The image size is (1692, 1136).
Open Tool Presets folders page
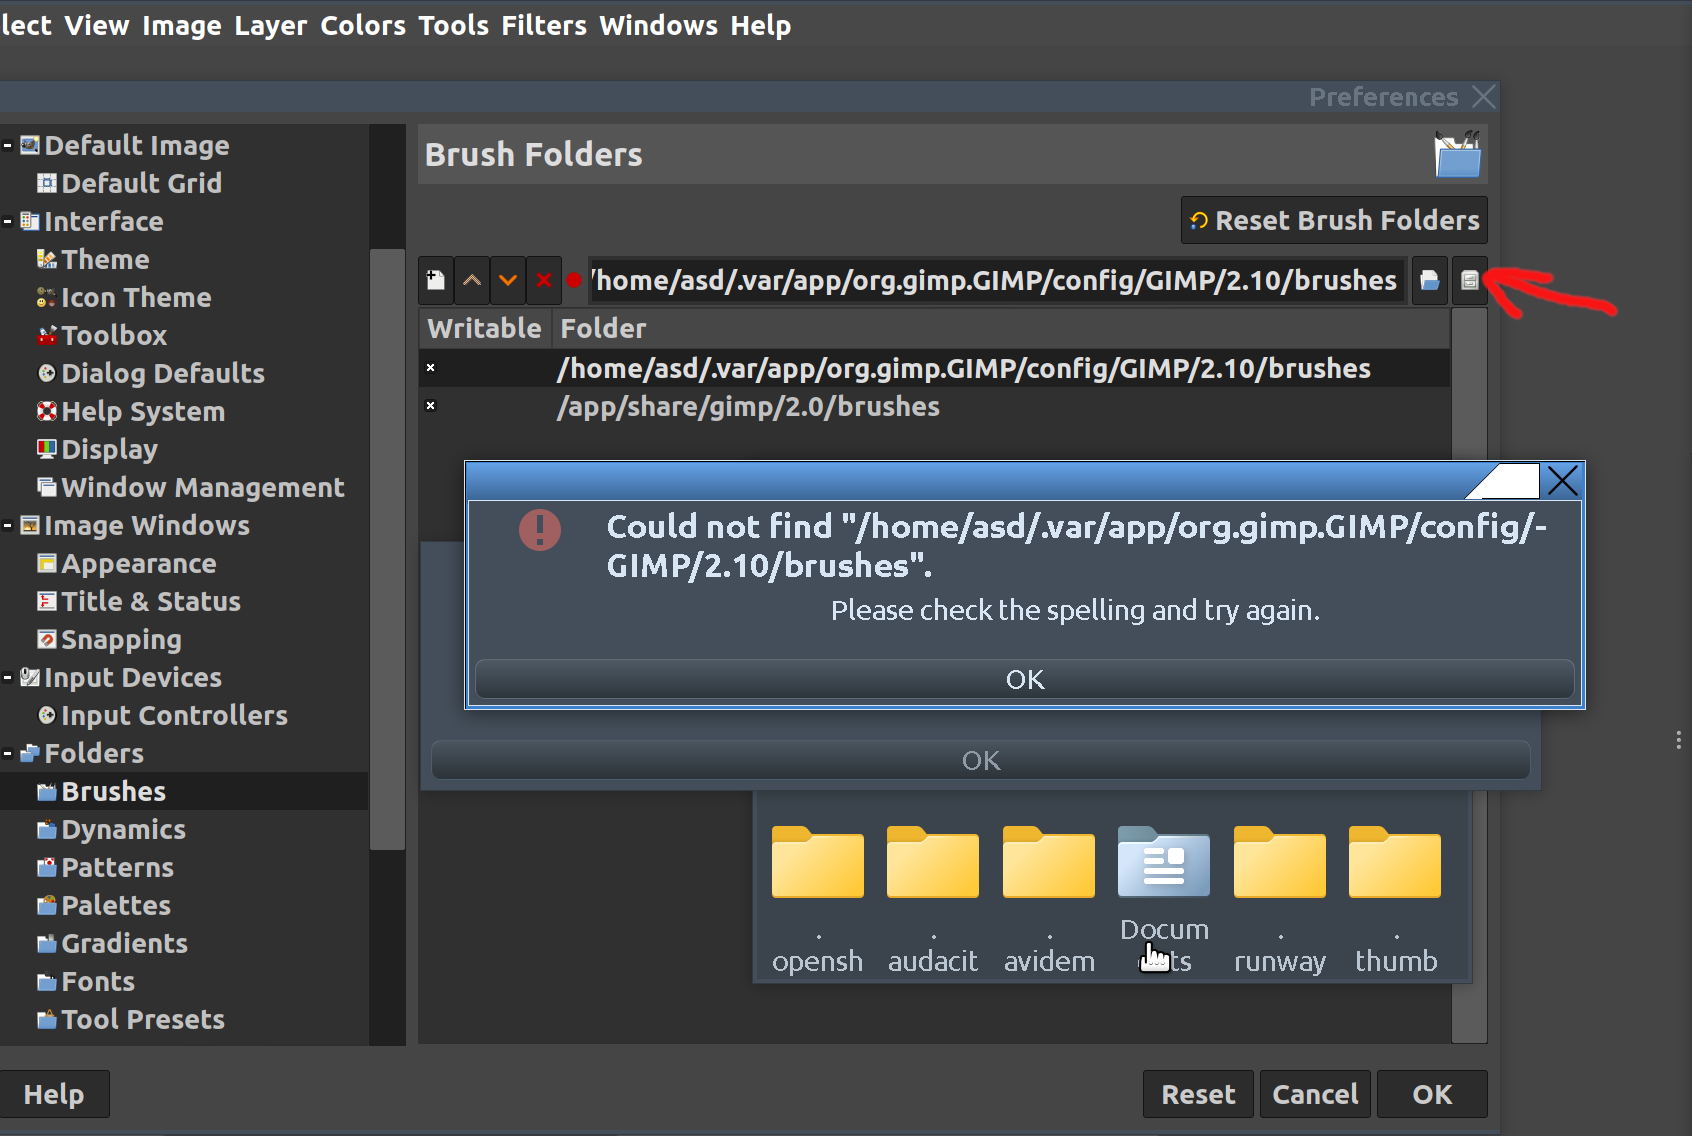[143, 1019]
